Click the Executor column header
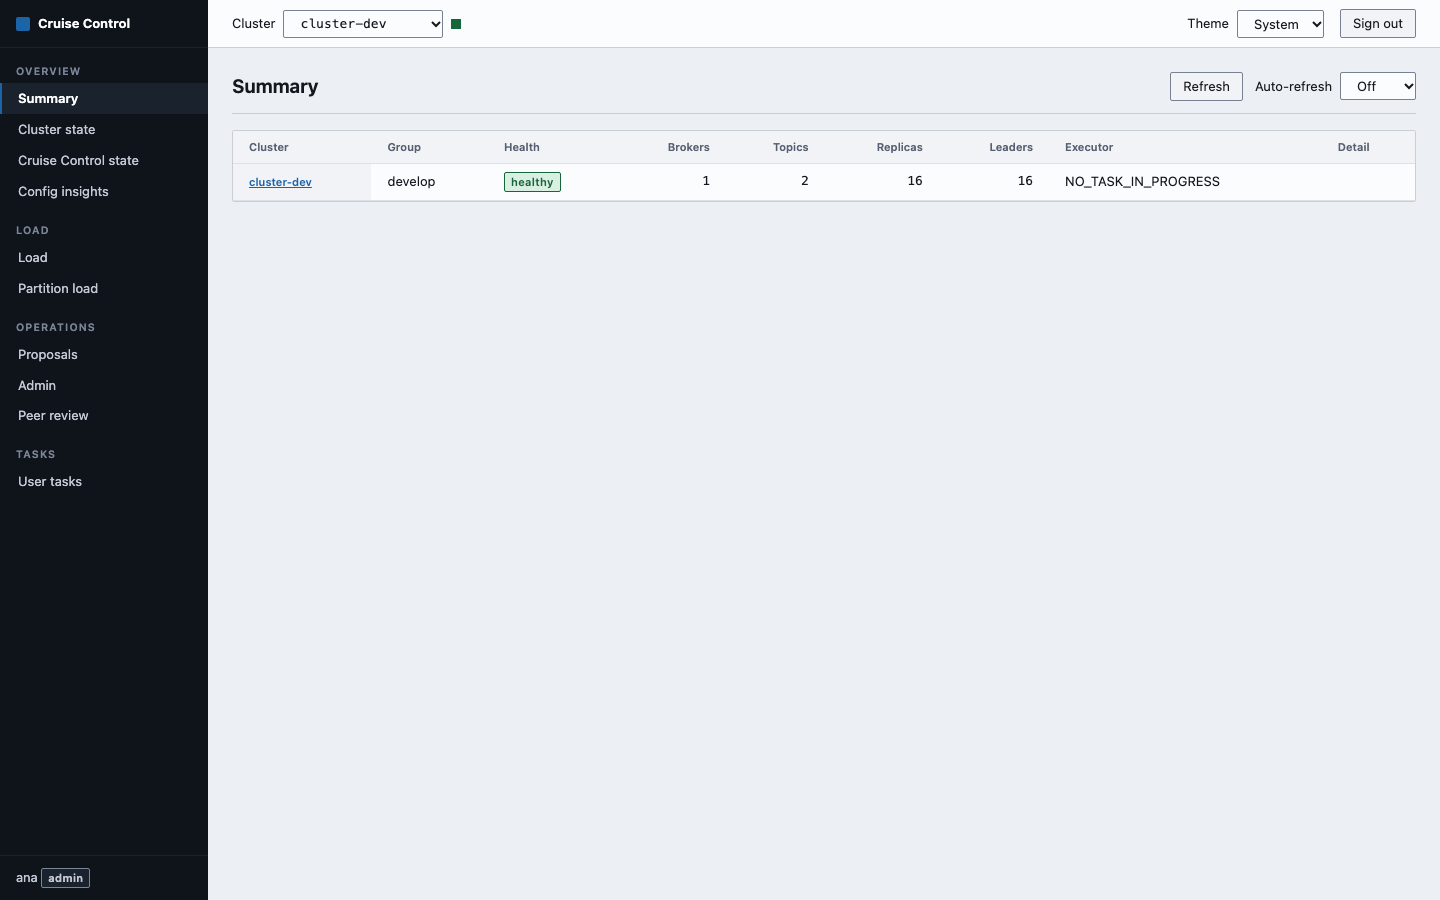 click(1089, 147)
